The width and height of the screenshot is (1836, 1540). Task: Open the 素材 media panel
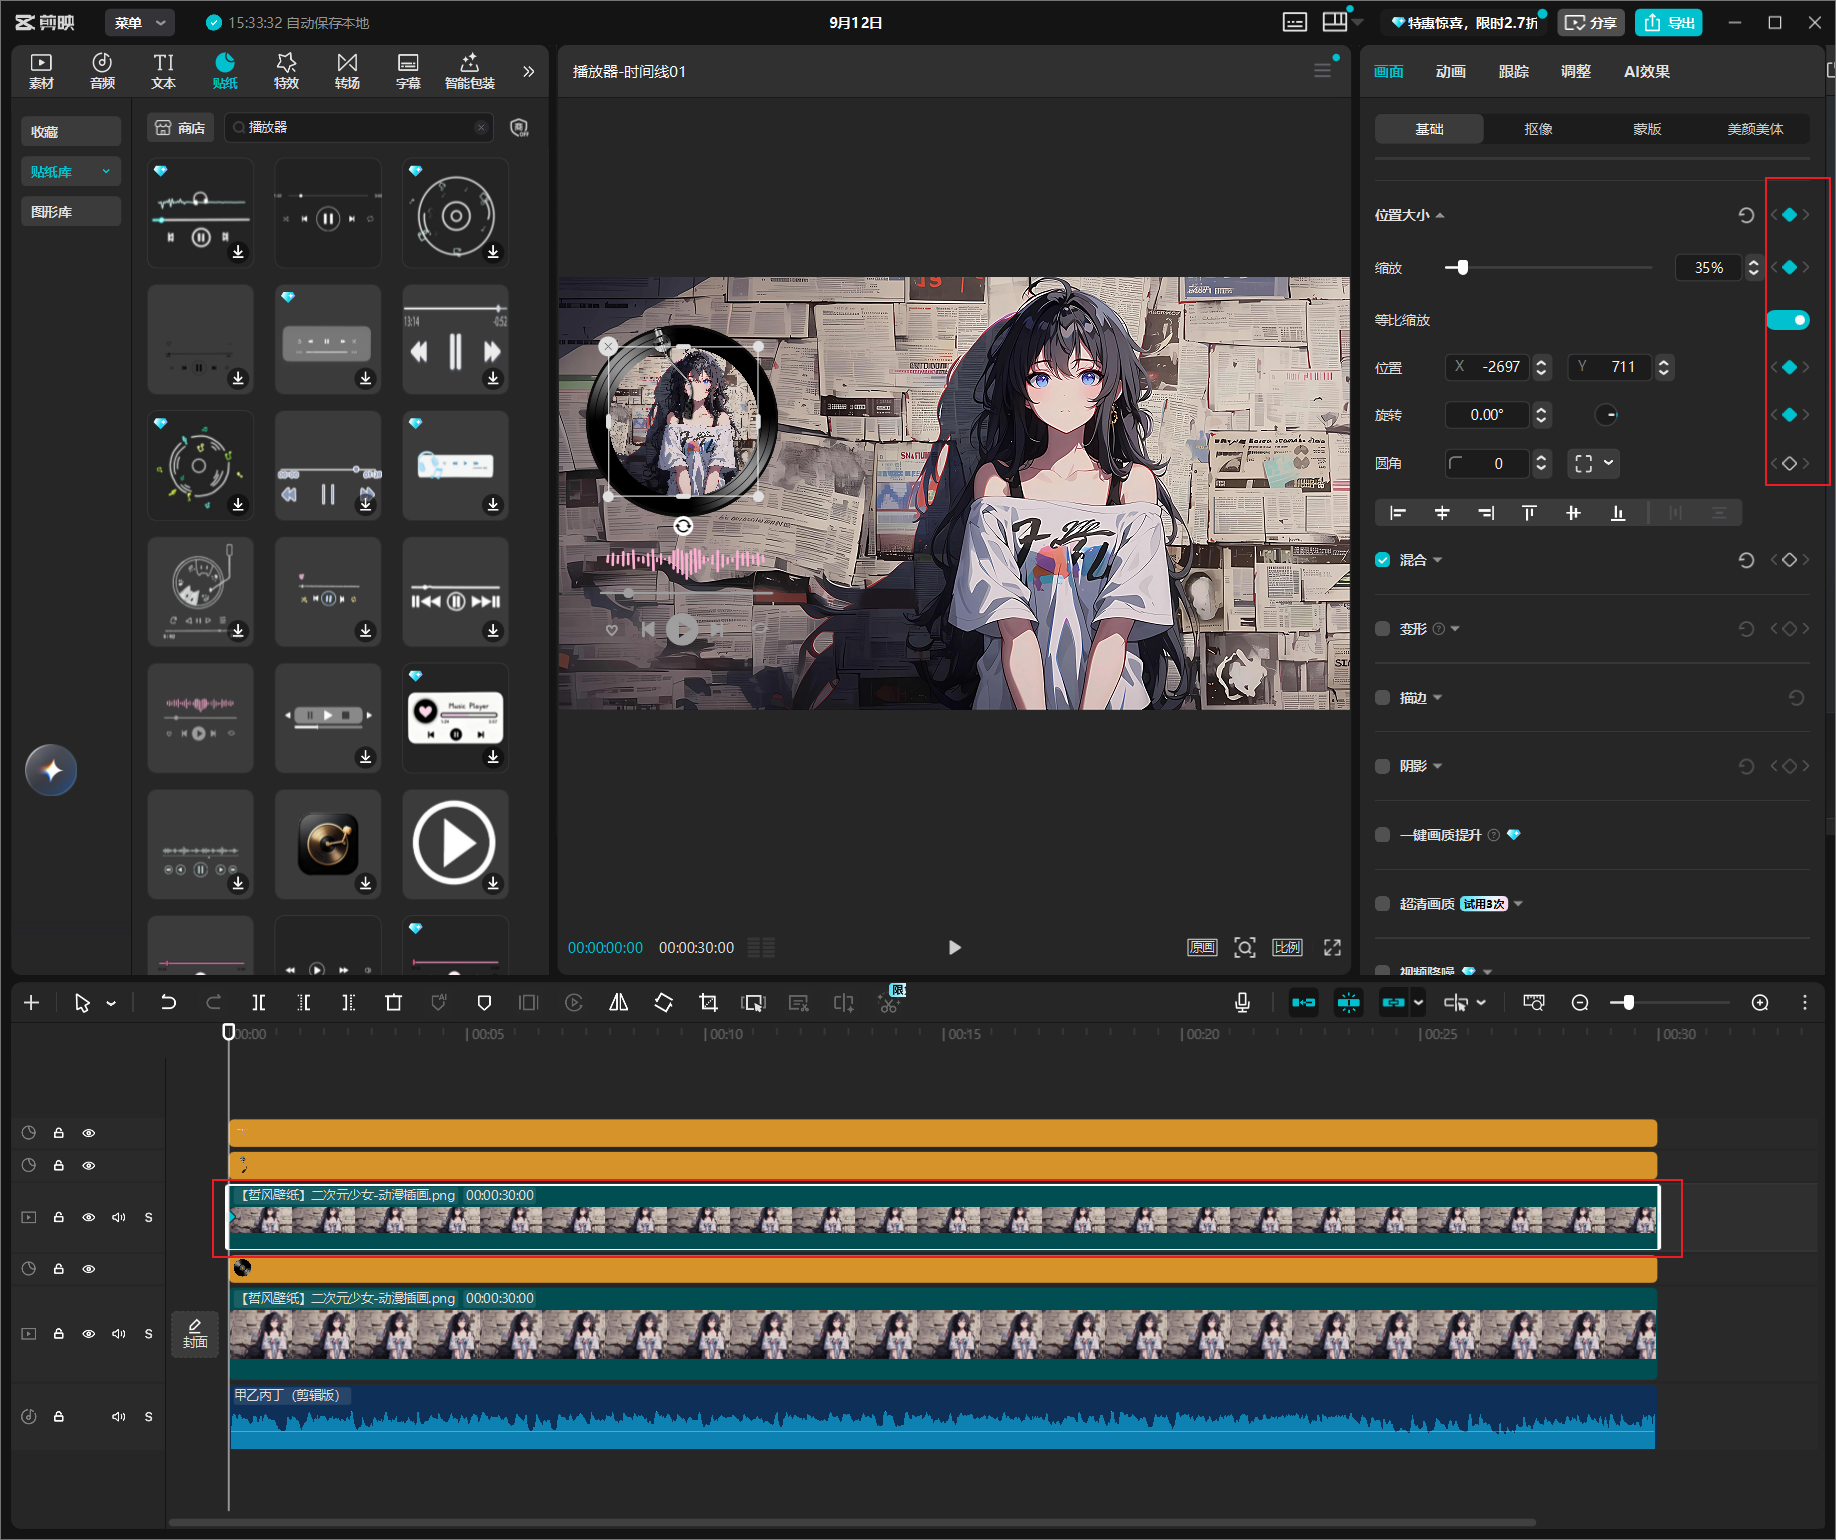(41, 71)
